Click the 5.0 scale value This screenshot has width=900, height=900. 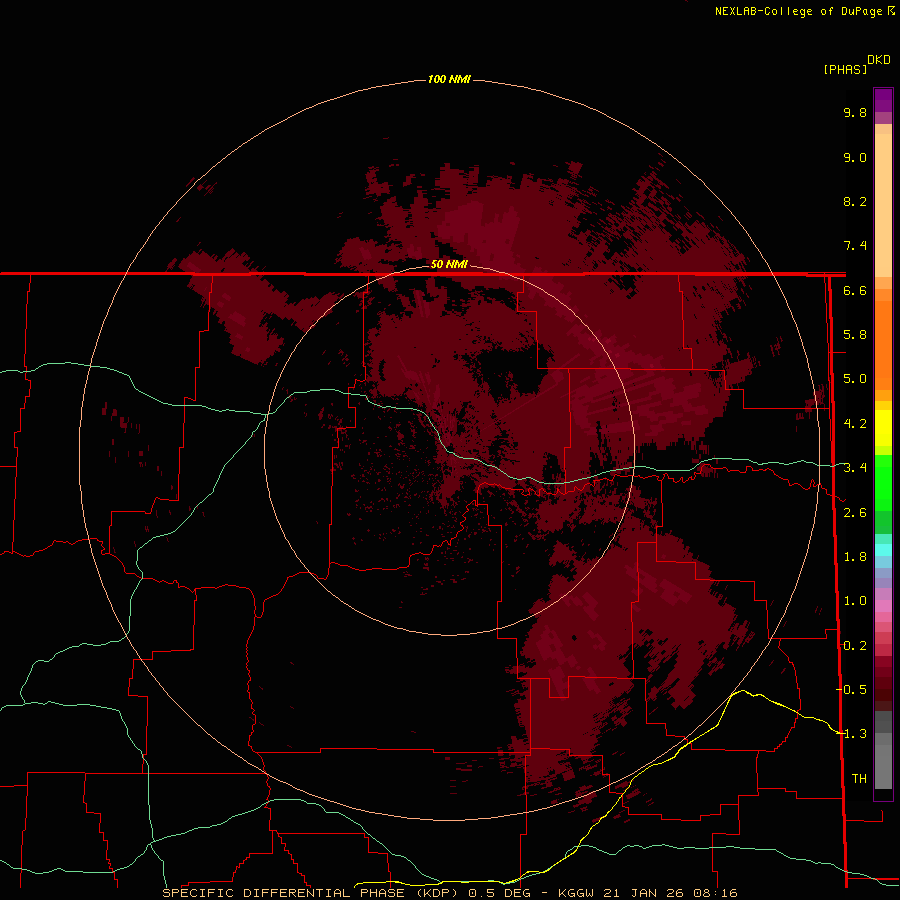(855, 379)
